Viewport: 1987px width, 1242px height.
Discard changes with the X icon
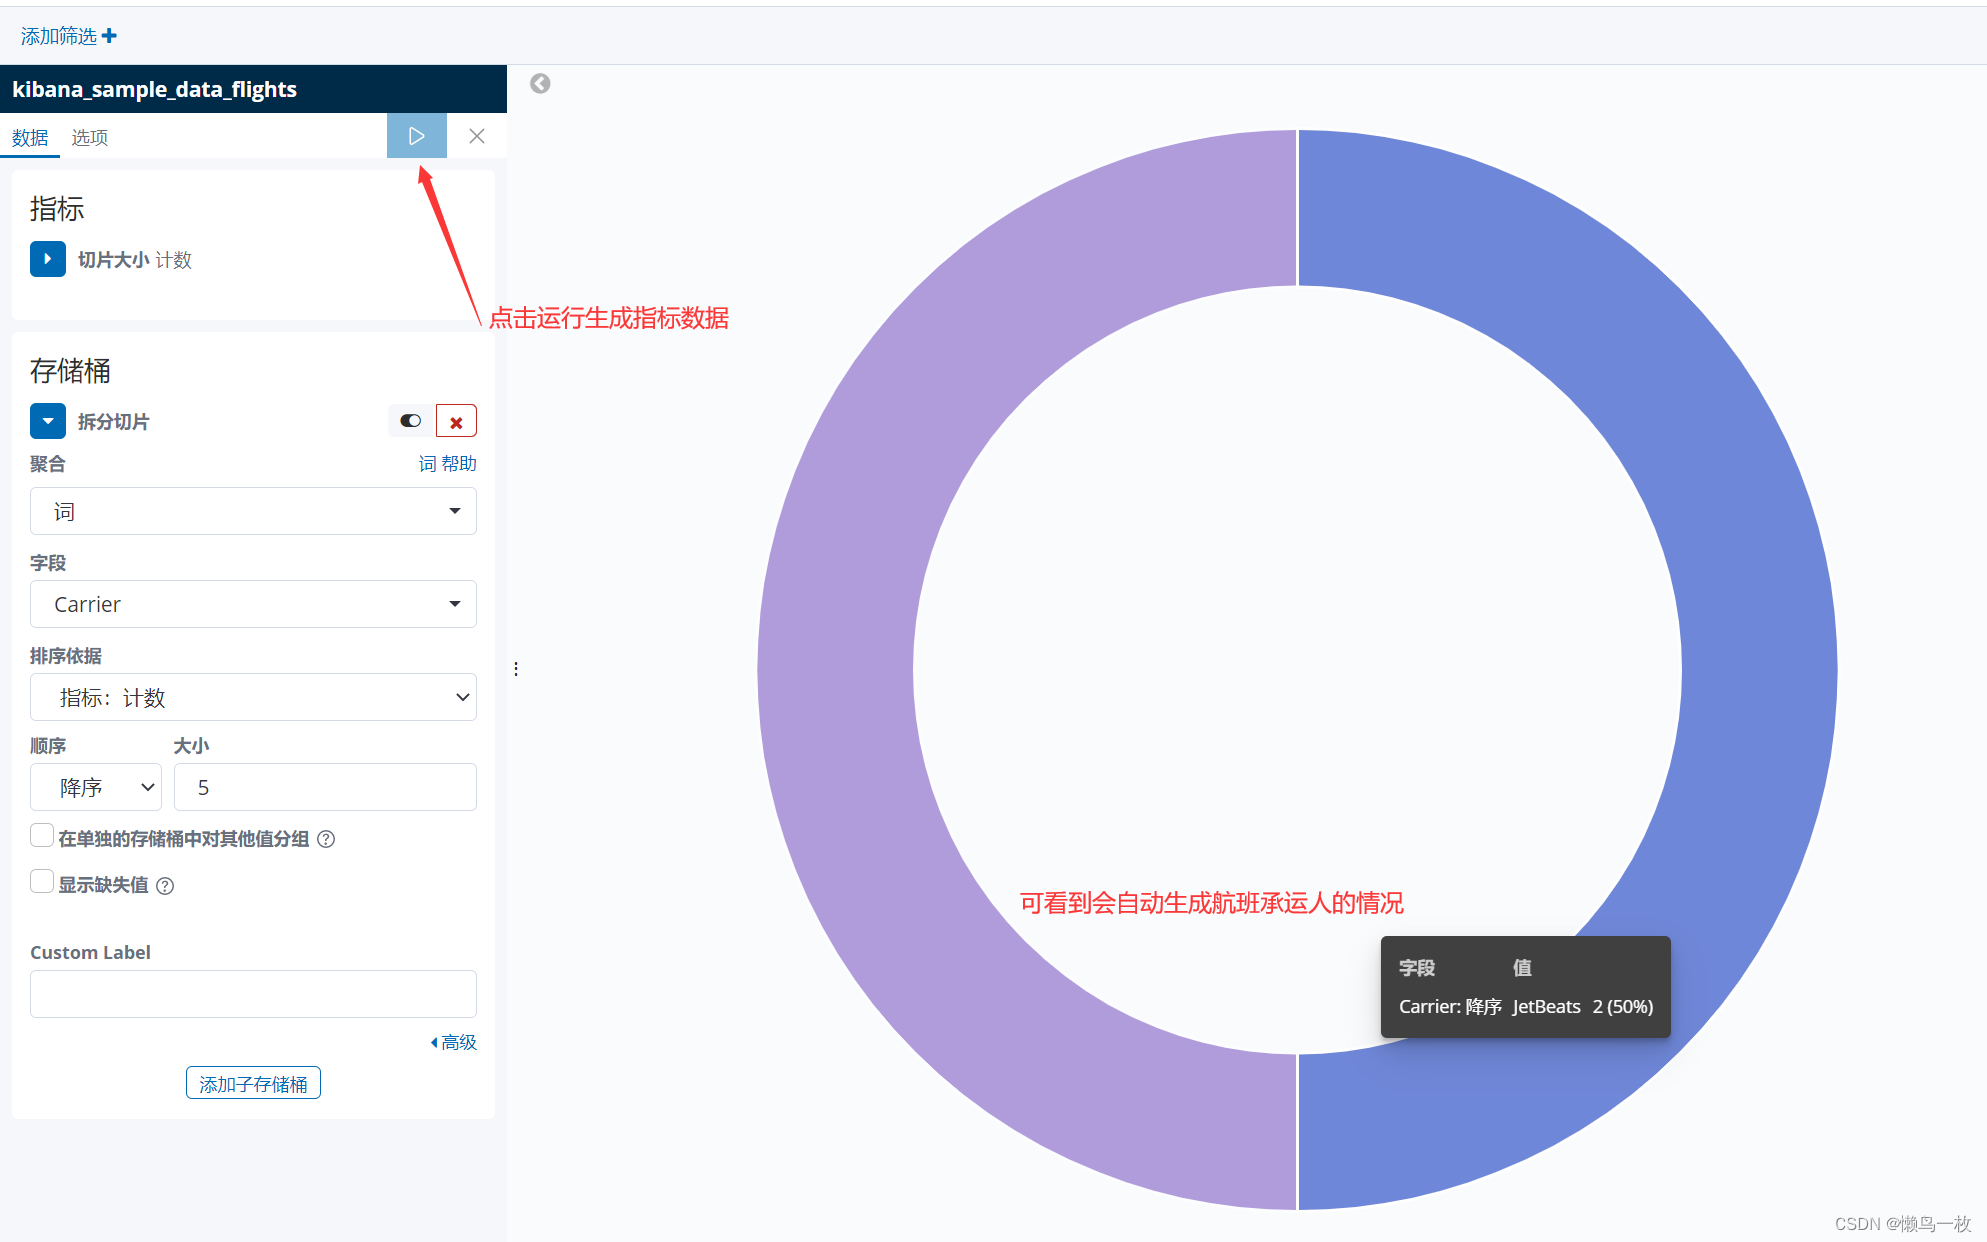coord(477,136)
